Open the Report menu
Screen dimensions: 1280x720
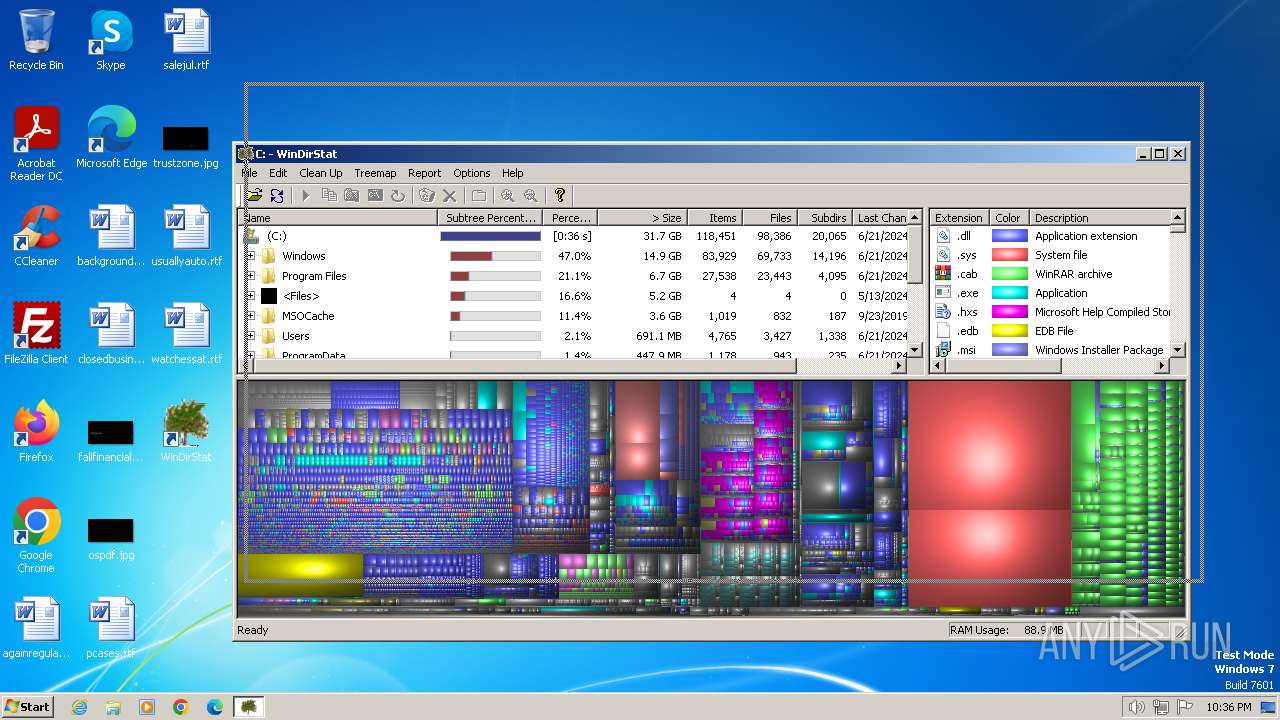pos(424,173)
